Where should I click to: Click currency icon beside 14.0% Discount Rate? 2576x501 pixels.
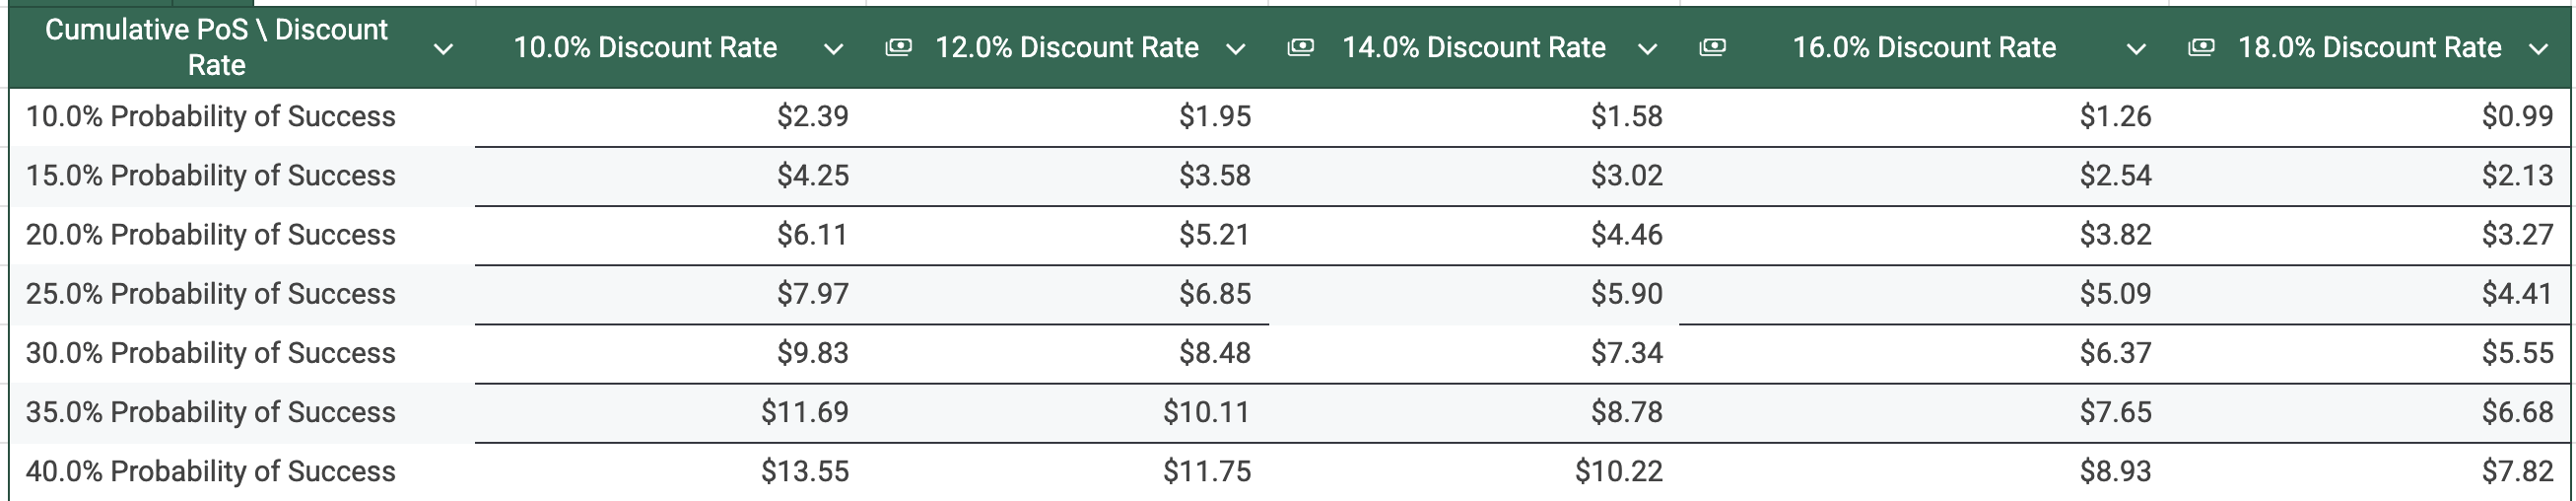[1300, 47]
